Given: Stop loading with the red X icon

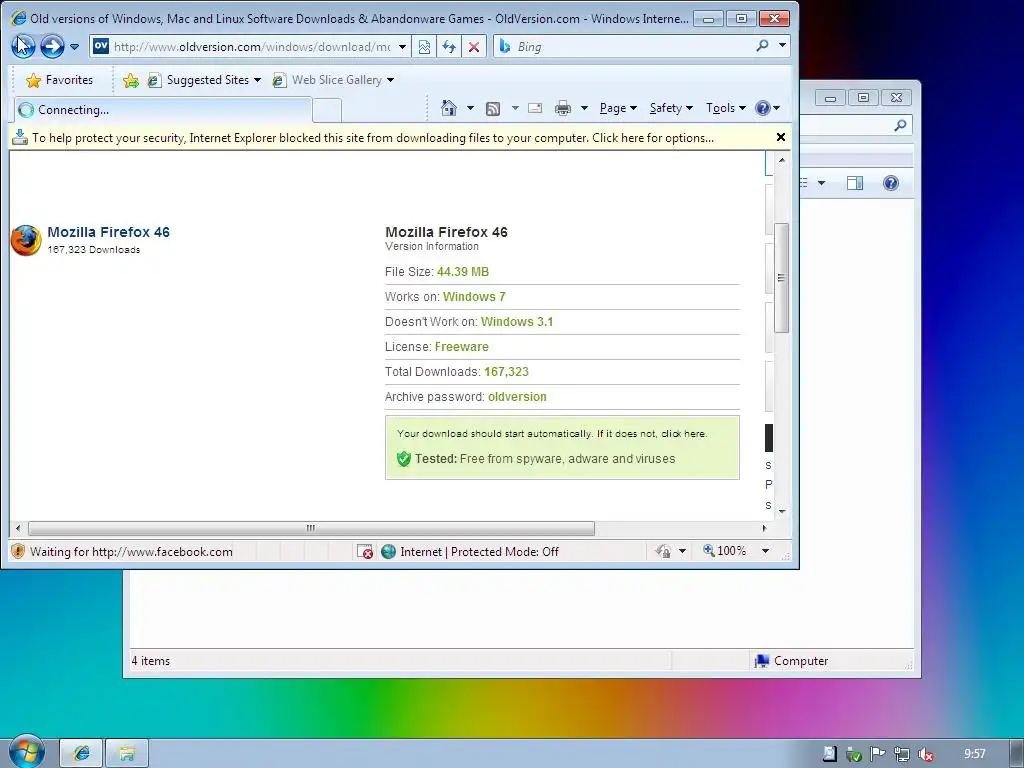Looking at the screenshot, I should click(x=474, y=47).
